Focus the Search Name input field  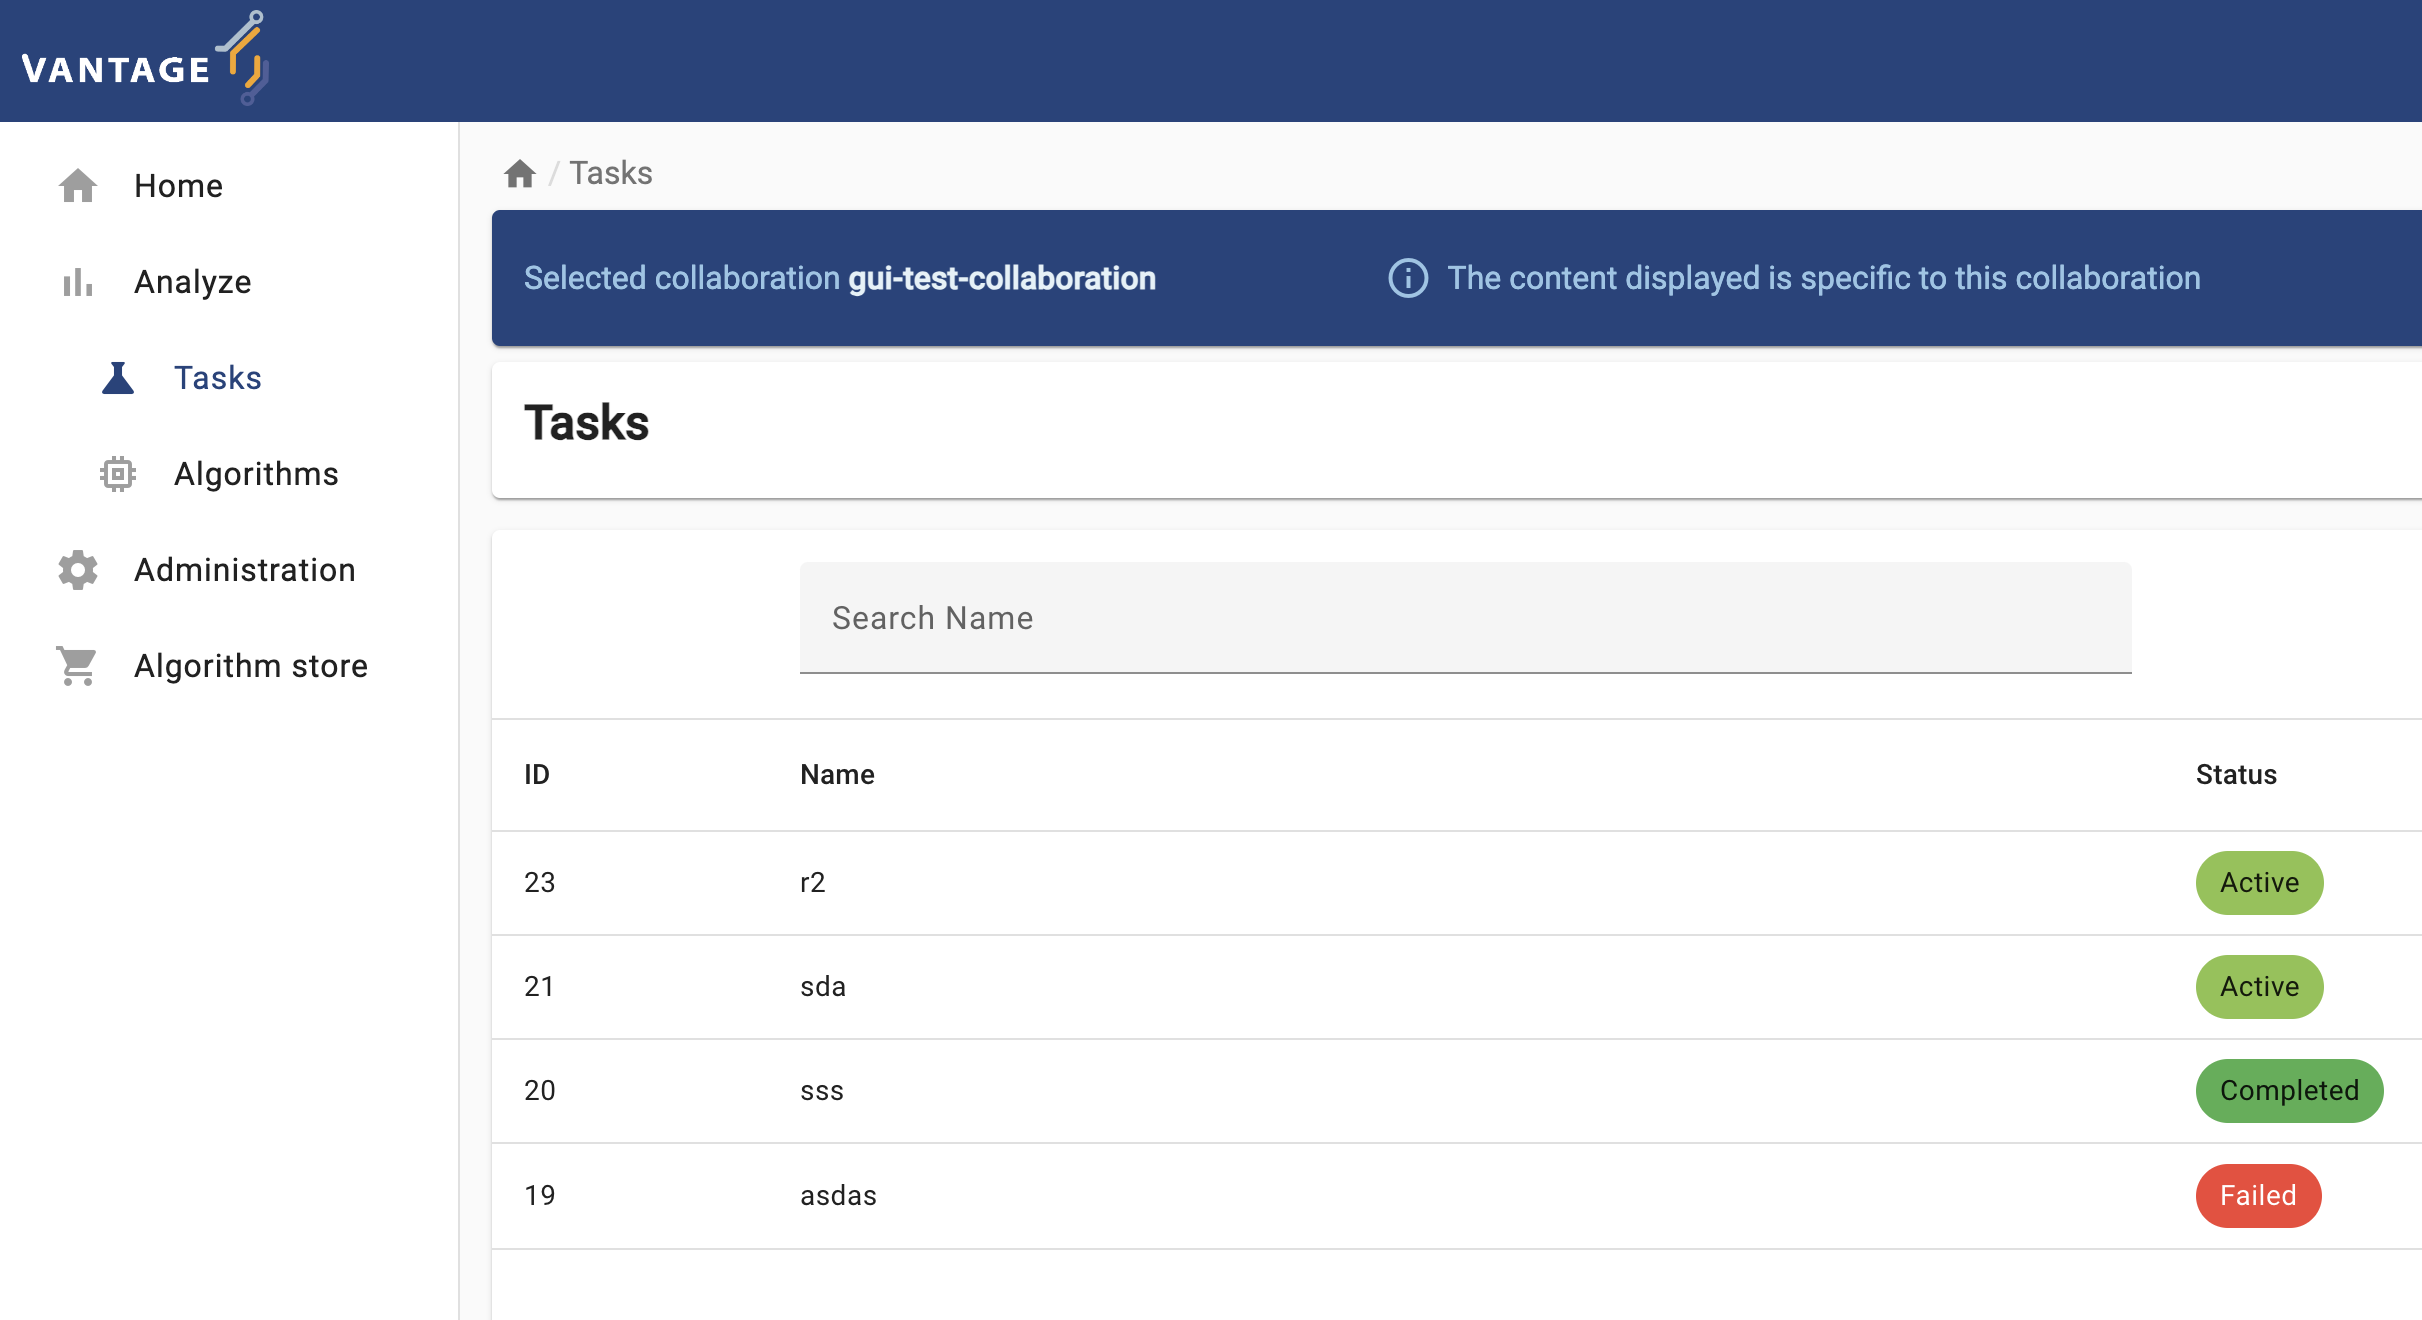[1466, 618]
